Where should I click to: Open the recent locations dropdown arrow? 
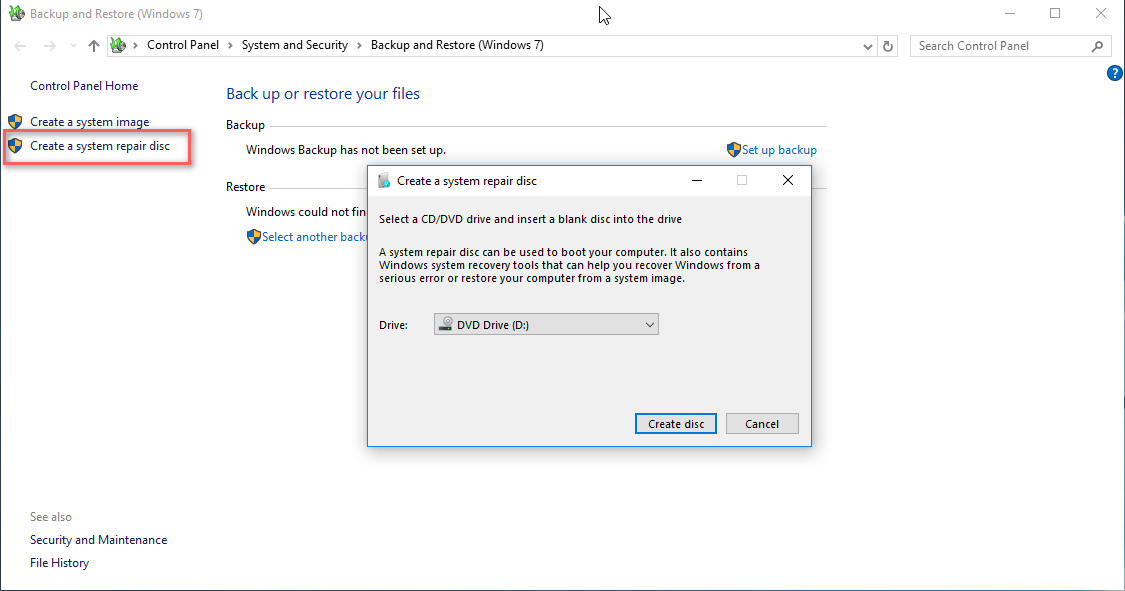pyautogui.click(x=73, y=46)
